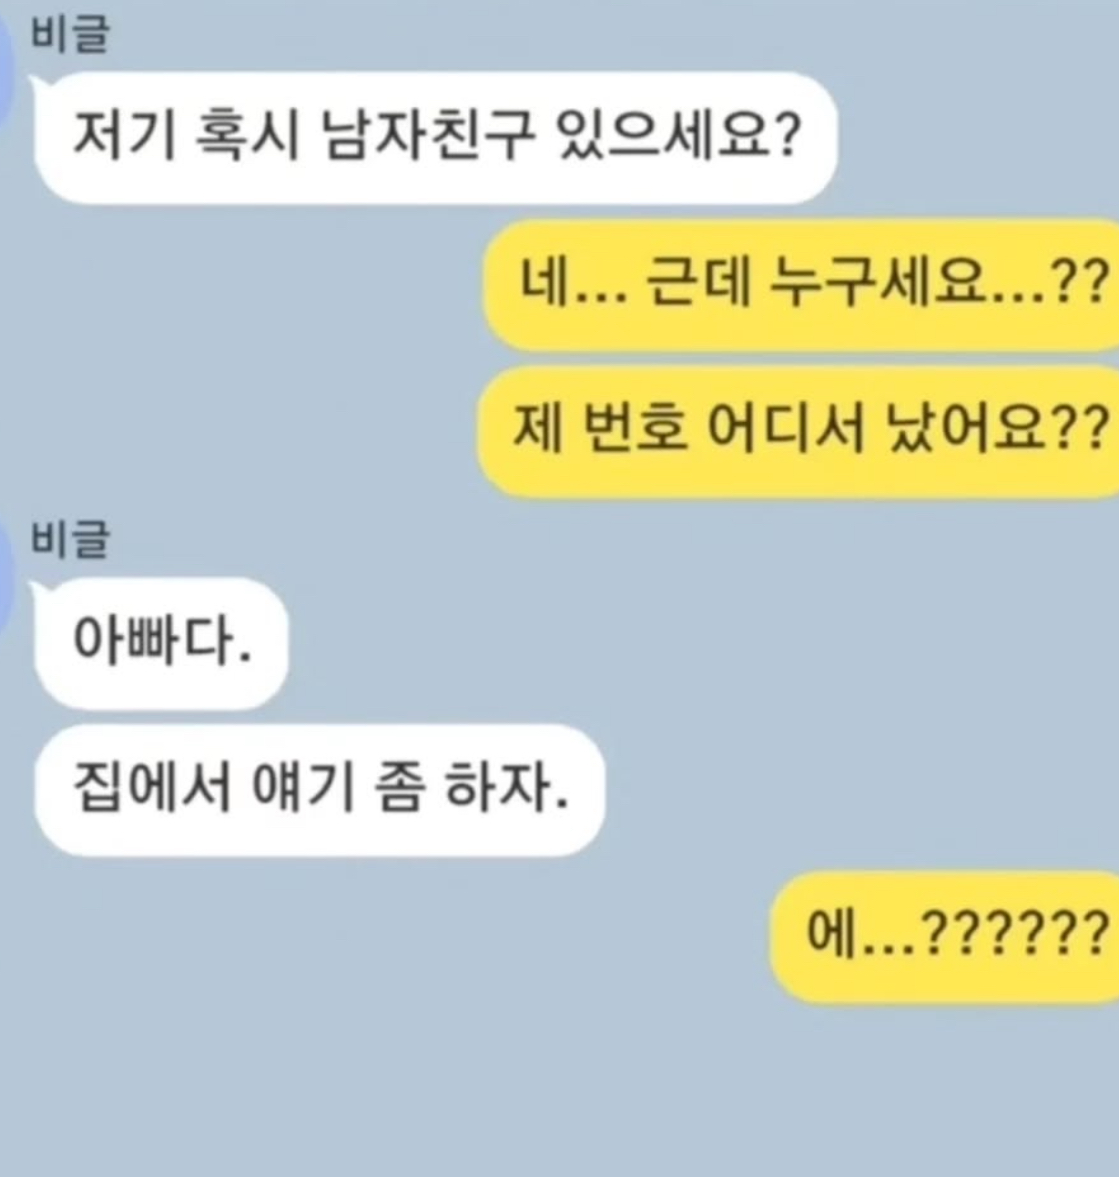Tap the word 얘기 in the father's message
Image resolution: width=1119 pixels, height=1177 pixels.
coord(303,787)
